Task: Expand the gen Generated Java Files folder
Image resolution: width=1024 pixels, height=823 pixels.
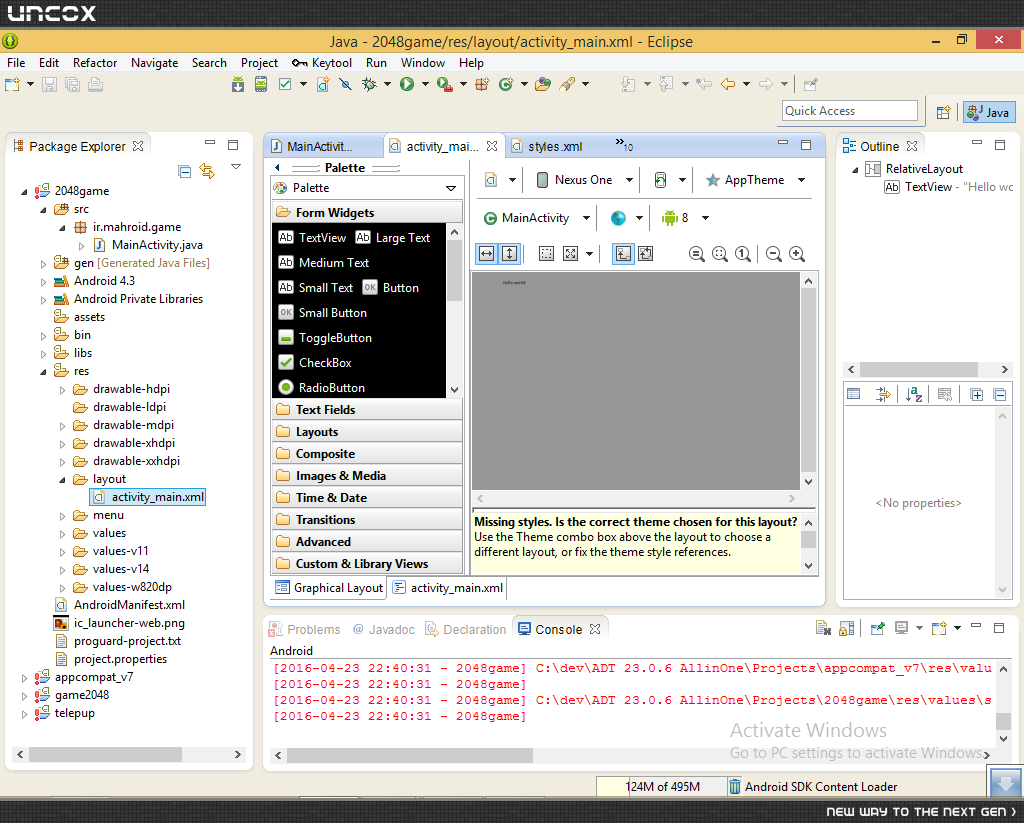Action: (x=43, y=264)
